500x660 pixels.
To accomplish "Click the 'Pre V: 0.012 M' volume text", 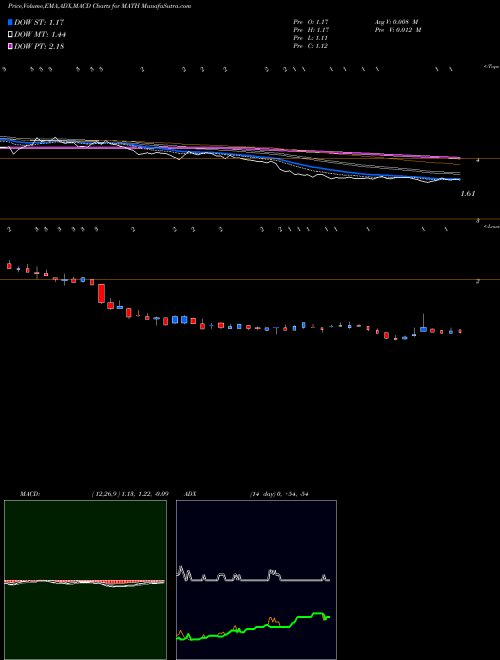I will pyautogui.click(x=398, y=30).
